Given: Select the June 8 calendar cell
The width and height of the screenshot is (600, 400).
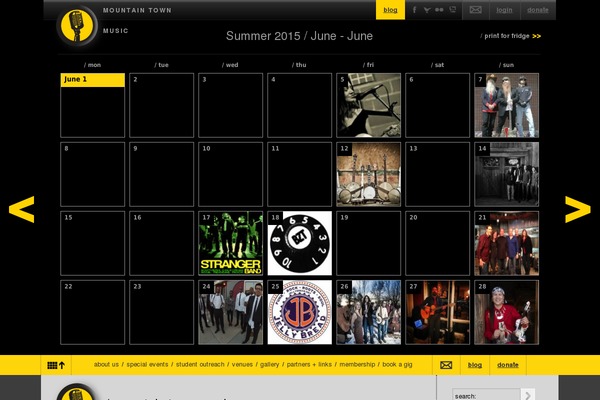Looking at the screenshot, I should (93, 174).
